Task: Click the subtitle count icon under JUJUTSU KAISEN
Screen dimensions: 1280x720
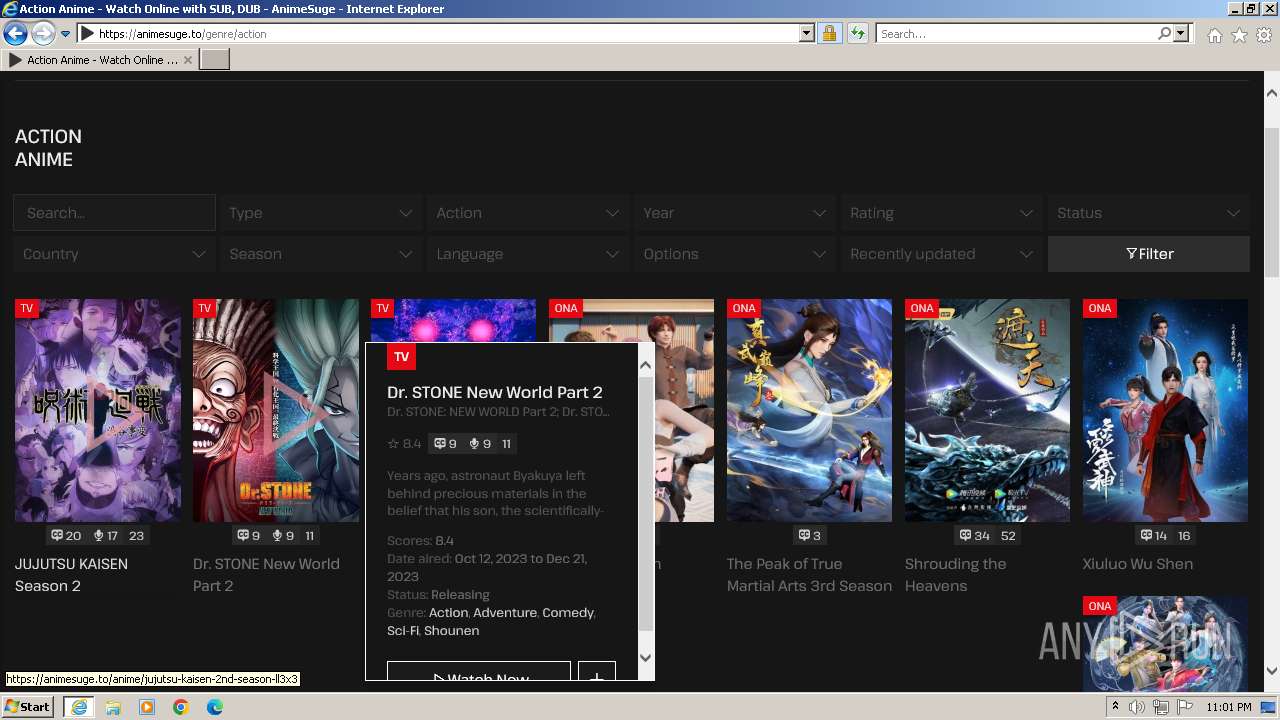Action: point(57,535)
